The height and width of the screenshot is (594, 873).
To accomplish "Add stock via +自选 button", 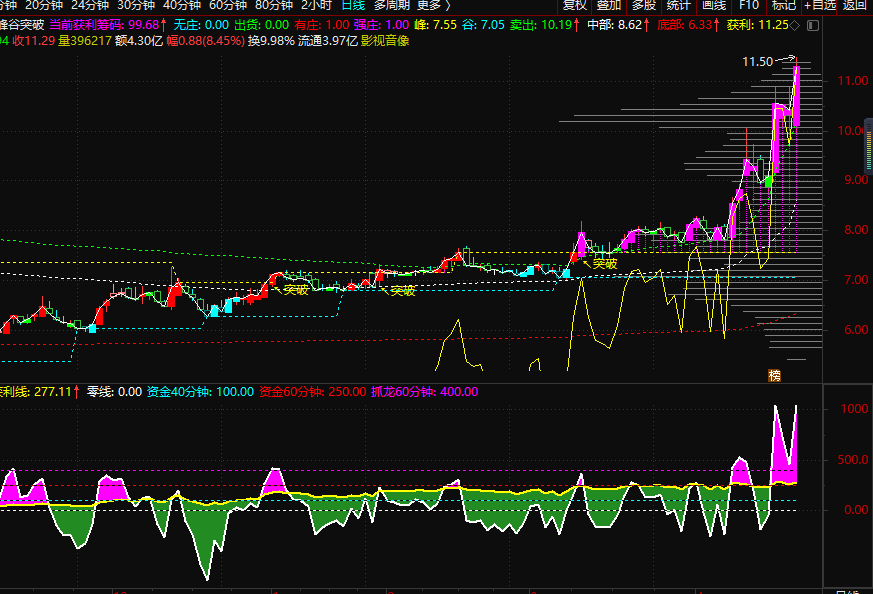I will 820,5.
